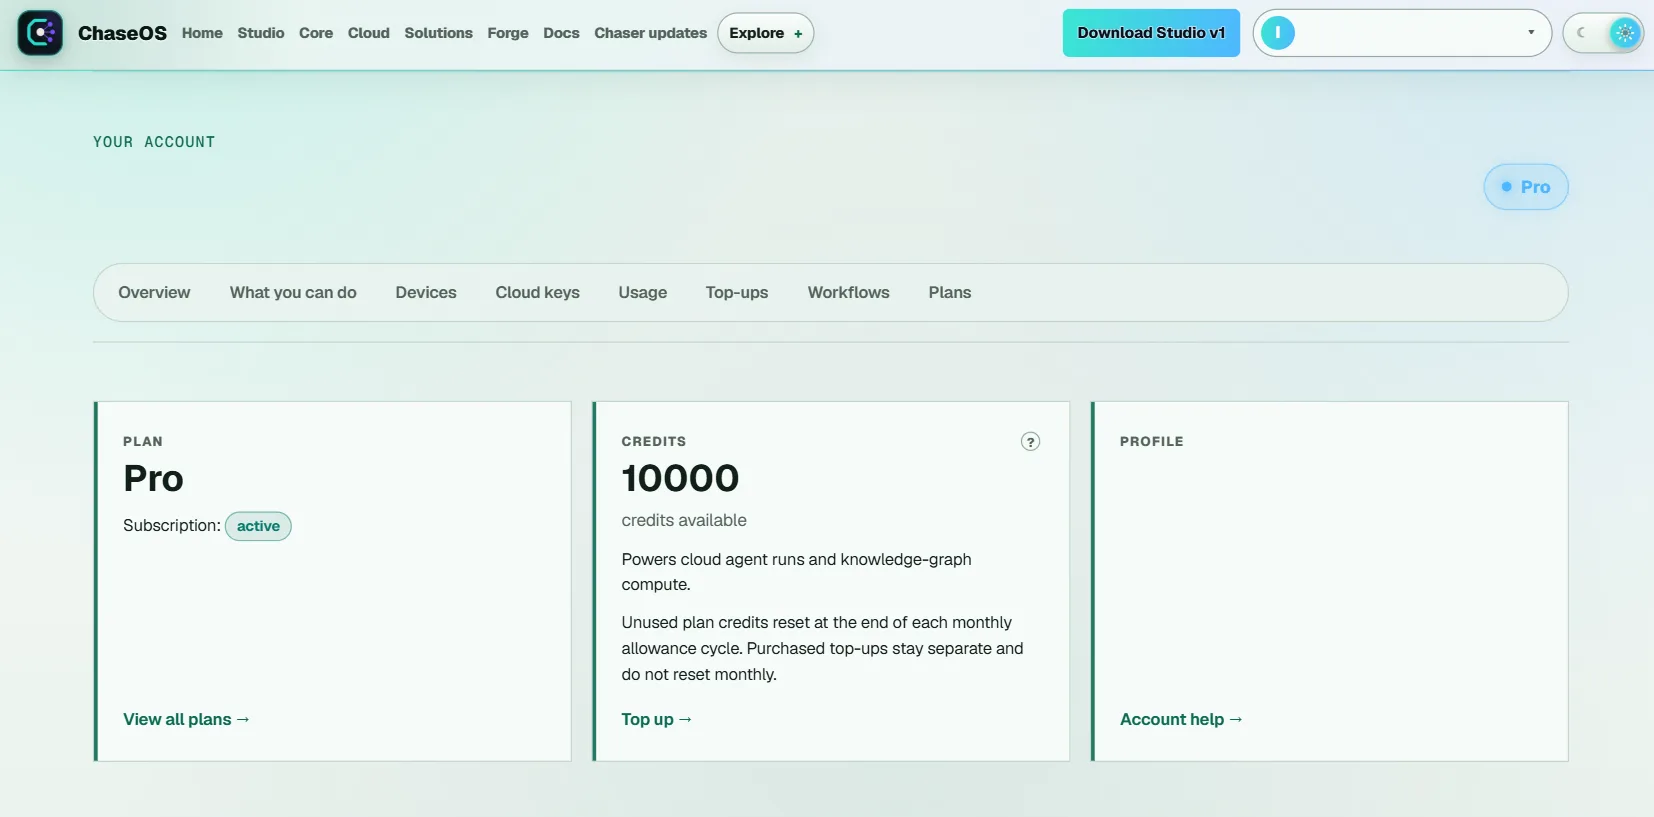Image resolution: width=1654 pixels, height=817 pixels.
Task: Open the Core nav item
Action: (316, 33)
